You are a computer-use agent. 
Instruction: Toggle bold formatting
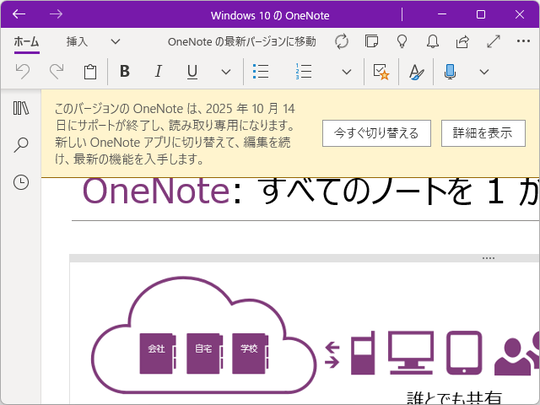(125, 72)
